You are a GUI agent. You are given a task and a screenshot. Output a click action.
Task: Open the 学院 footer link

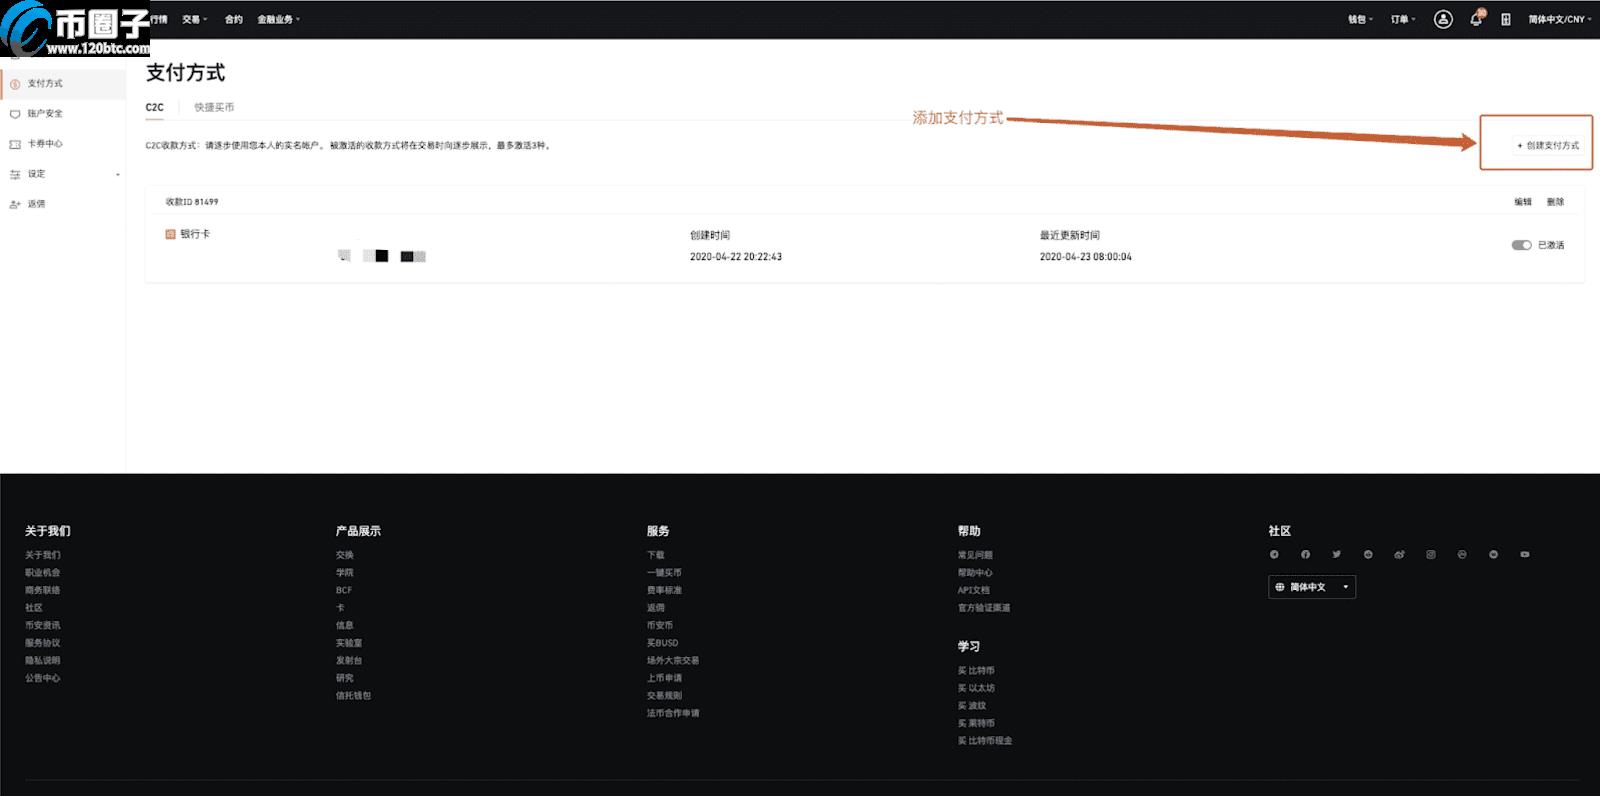345,573
